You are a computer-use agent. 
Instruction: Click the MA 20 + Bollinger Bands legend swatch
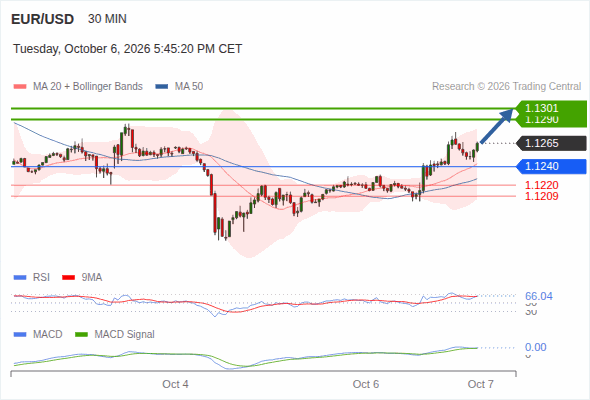click(x=20, y=87)
